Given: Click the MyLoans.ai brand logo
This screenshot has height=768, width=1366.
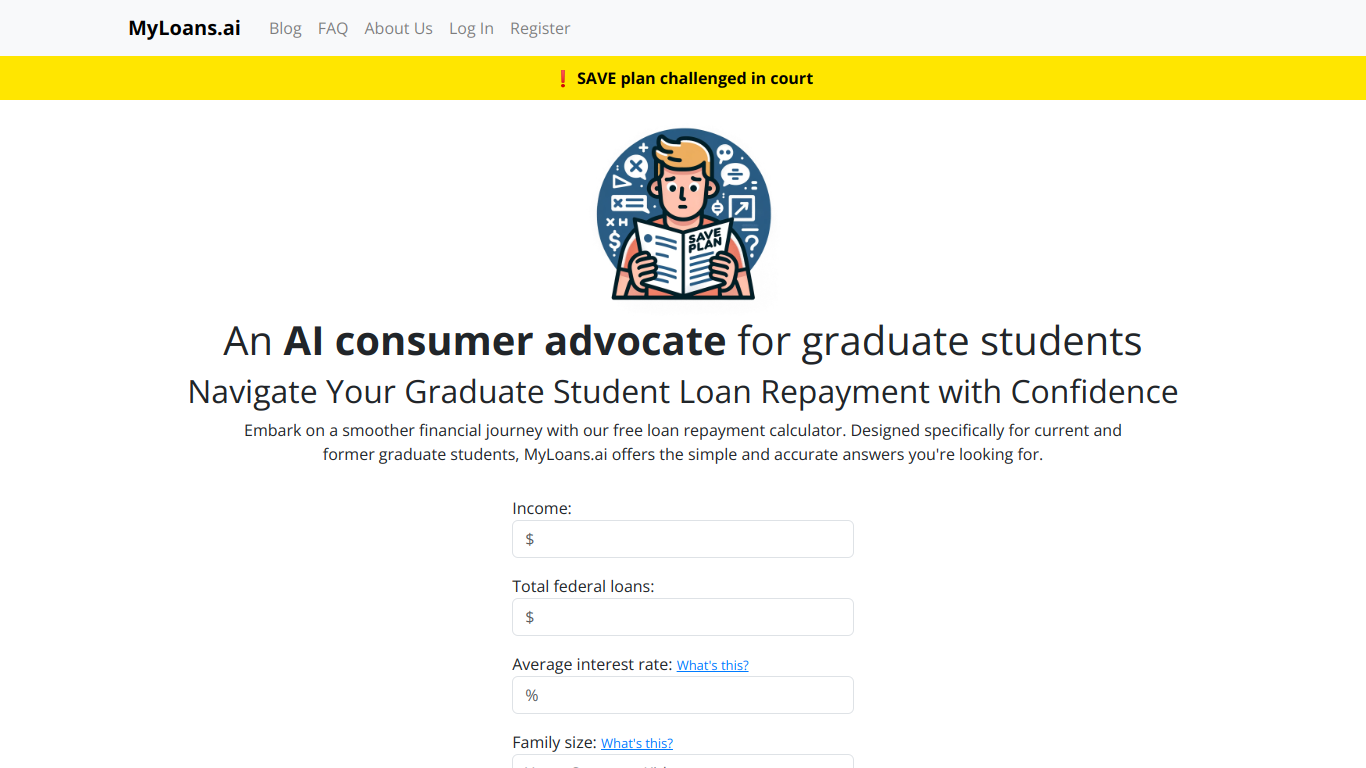Looking at the screenshot, I should pos(184,28).
